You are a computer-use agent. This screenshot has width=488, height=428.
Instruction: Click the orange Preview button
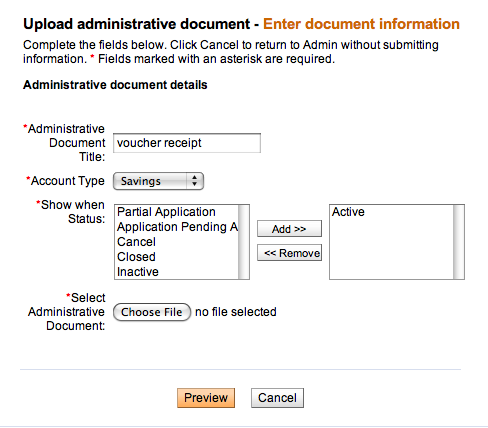point(206,398)
